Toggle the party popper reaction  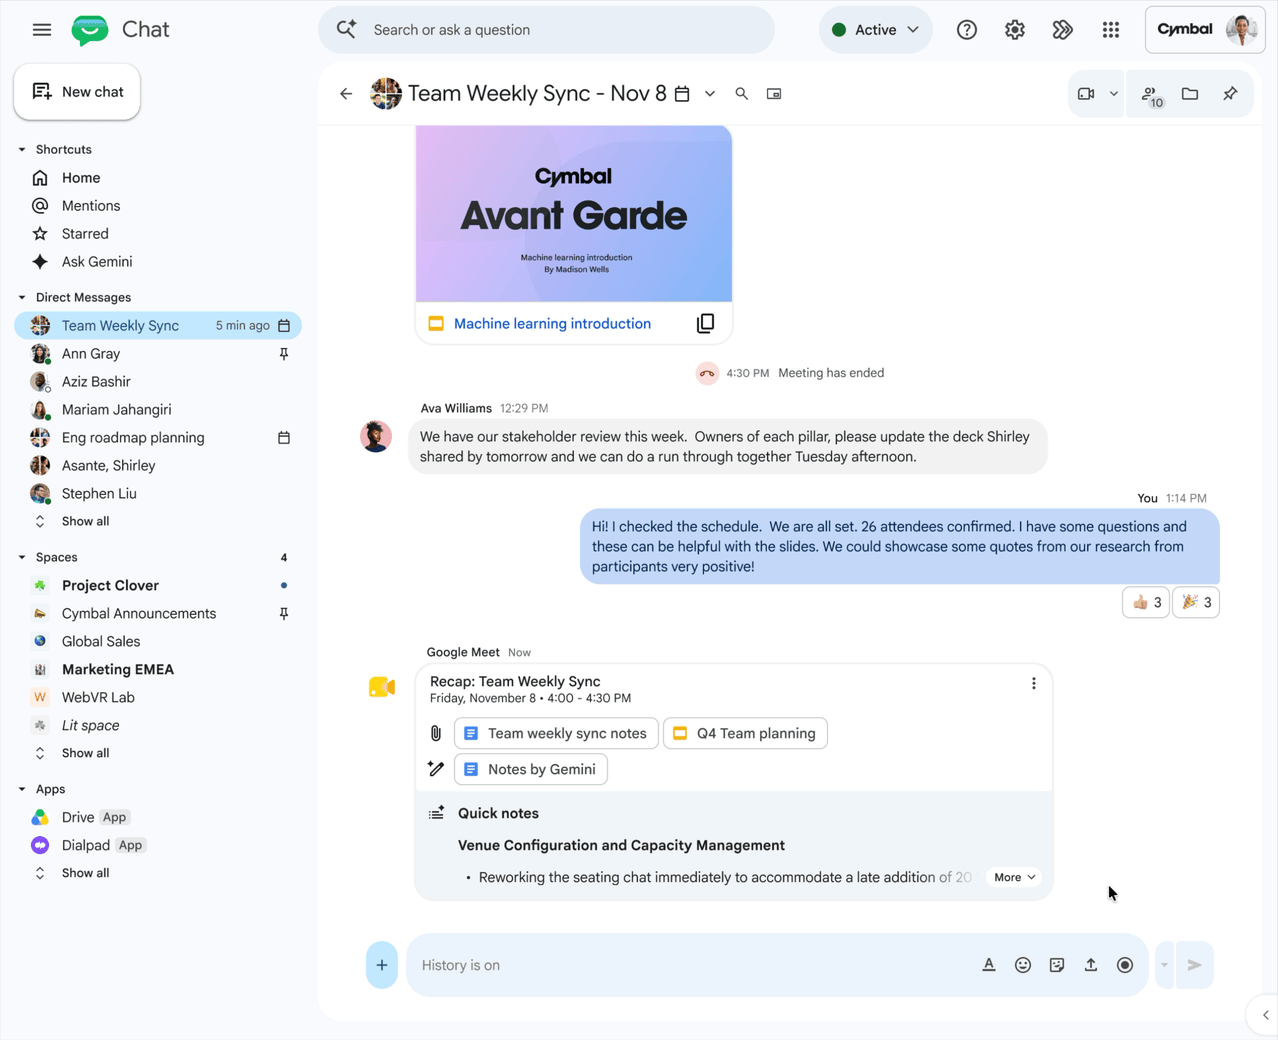[x=1196, y=602]
